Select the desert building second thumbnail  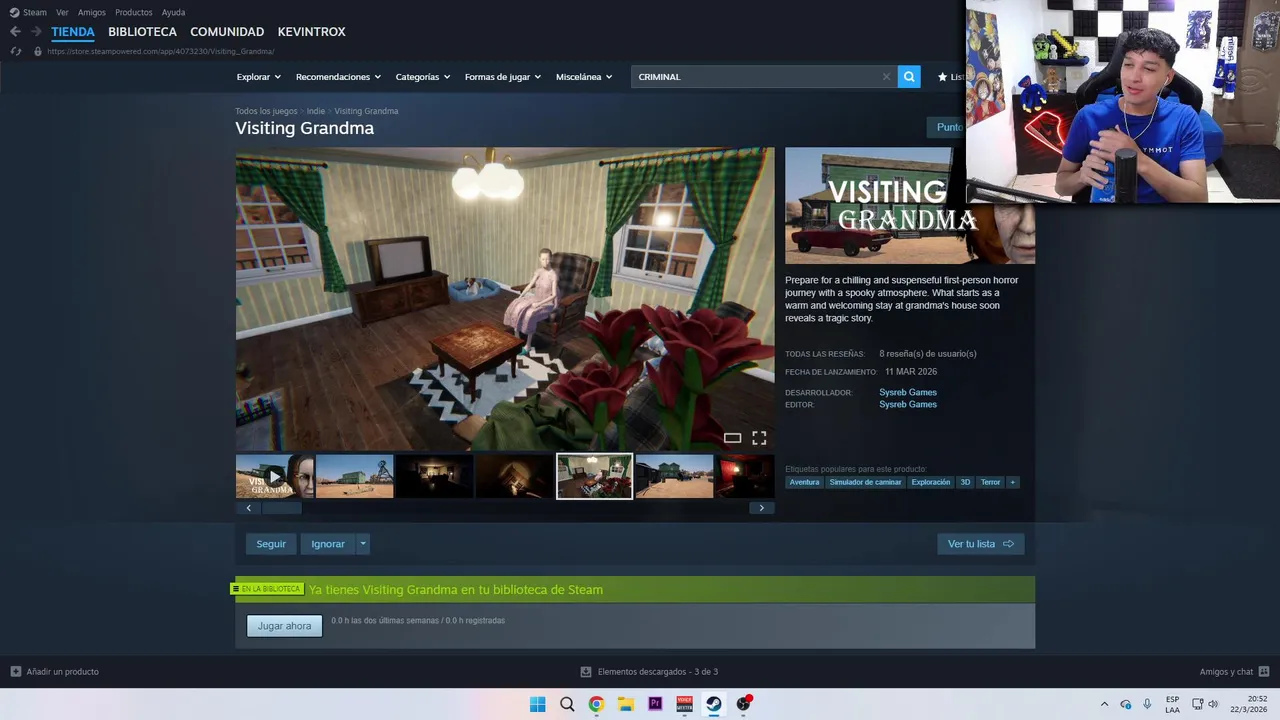(354, 477)
